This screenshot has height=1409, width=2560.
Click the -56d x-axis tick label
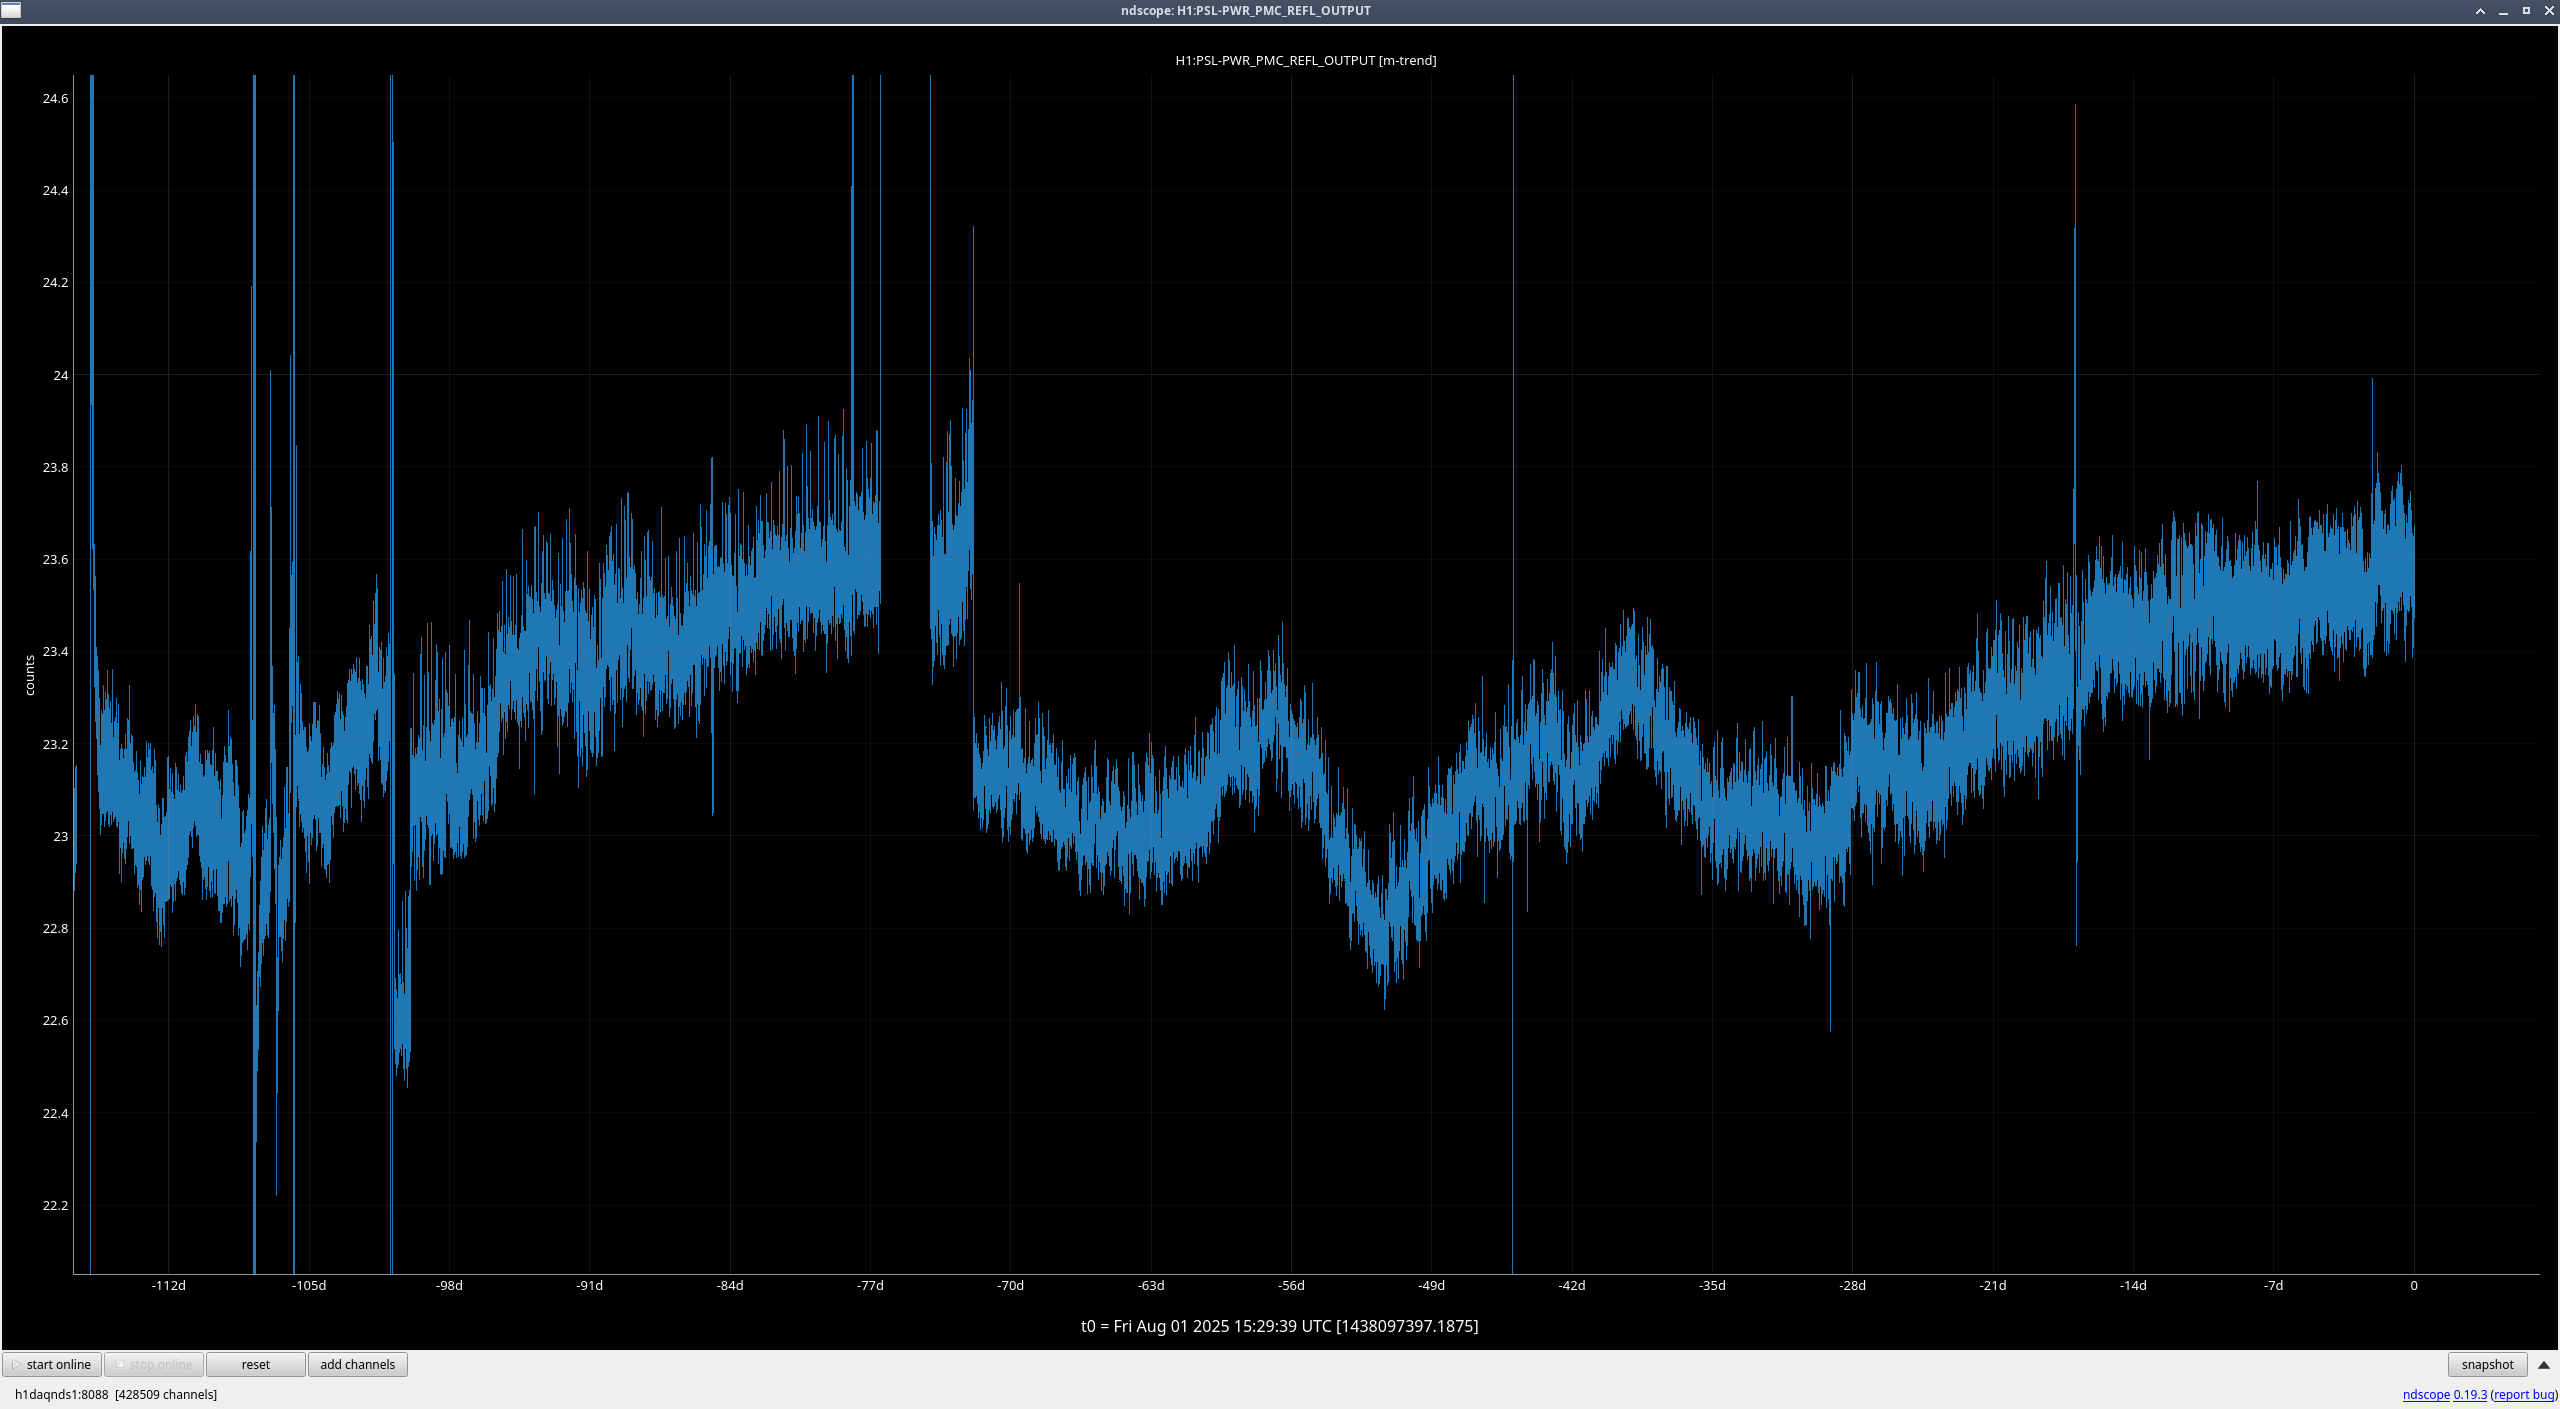click(x=1291, y=1285)
